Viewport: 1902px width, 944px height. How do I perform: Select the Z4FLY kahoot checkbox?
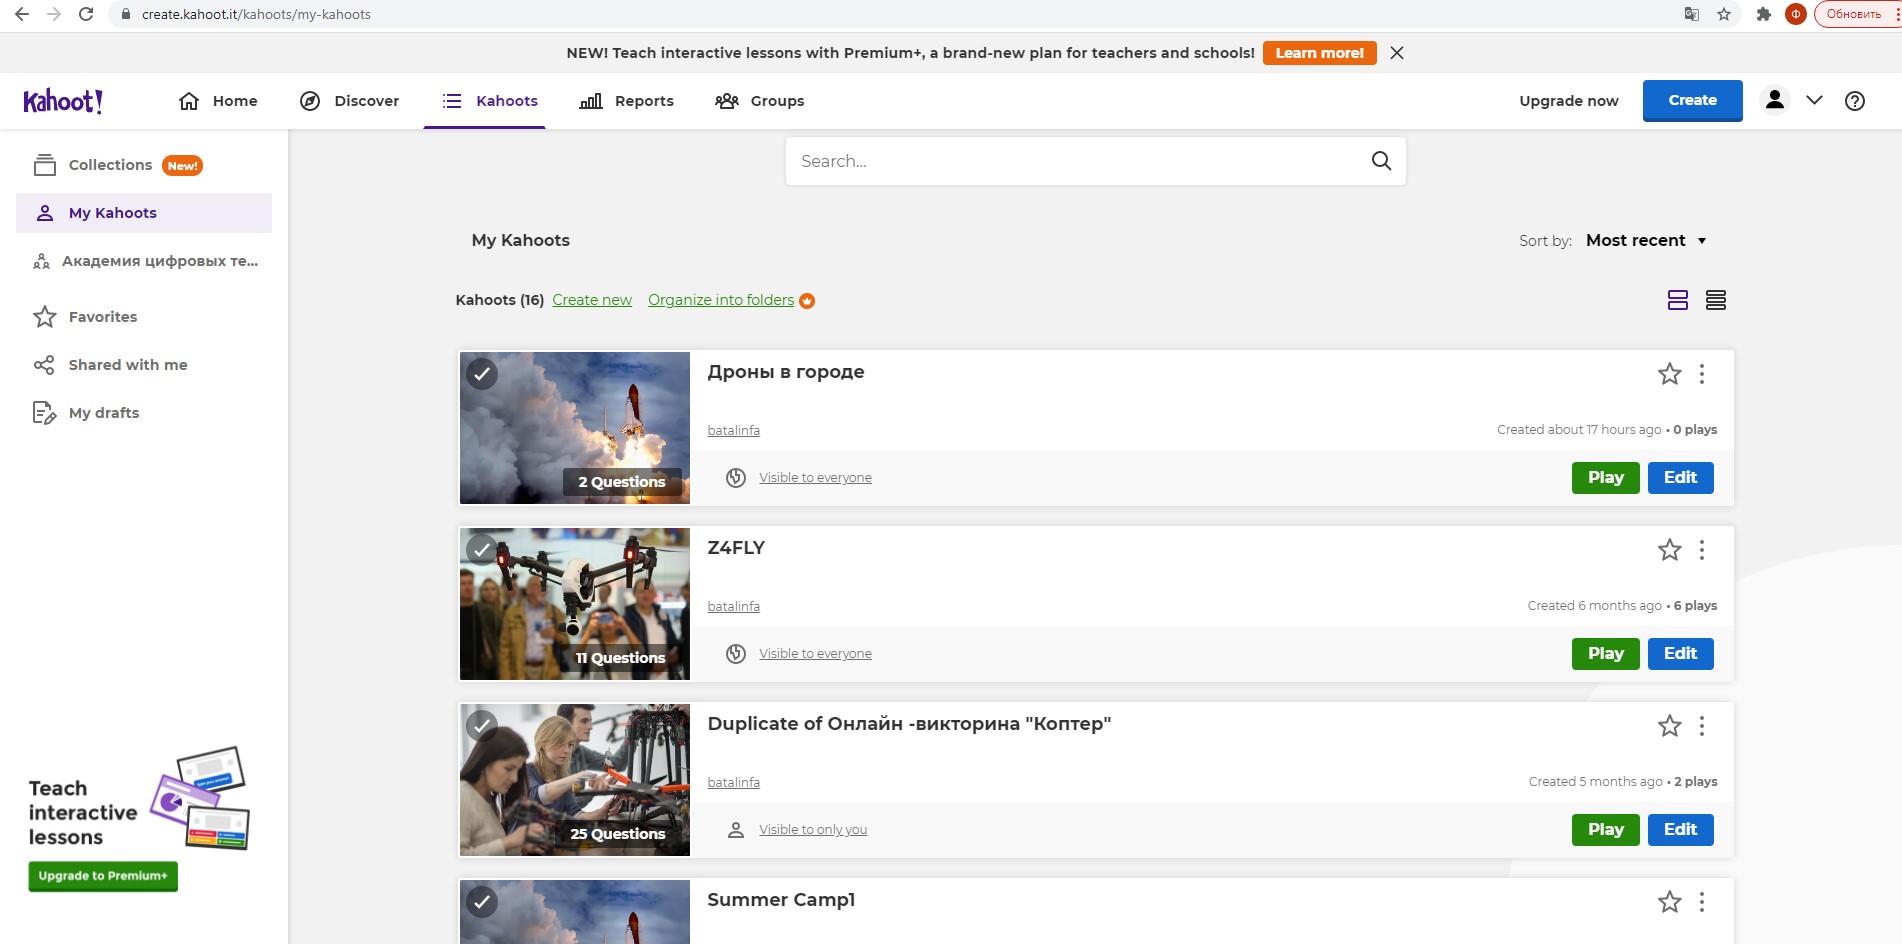point(482,550)
